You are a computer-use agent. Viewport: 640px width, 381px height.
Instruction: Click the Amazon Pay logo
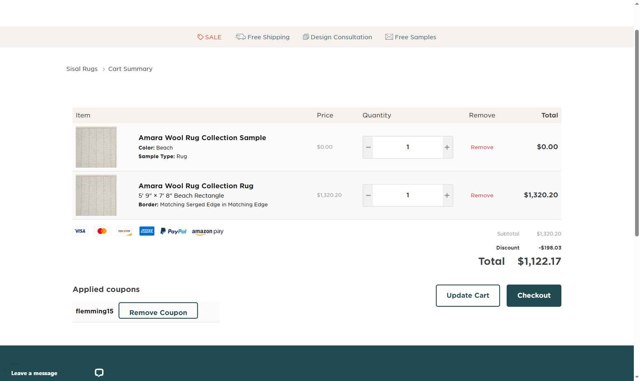point(208,232)
